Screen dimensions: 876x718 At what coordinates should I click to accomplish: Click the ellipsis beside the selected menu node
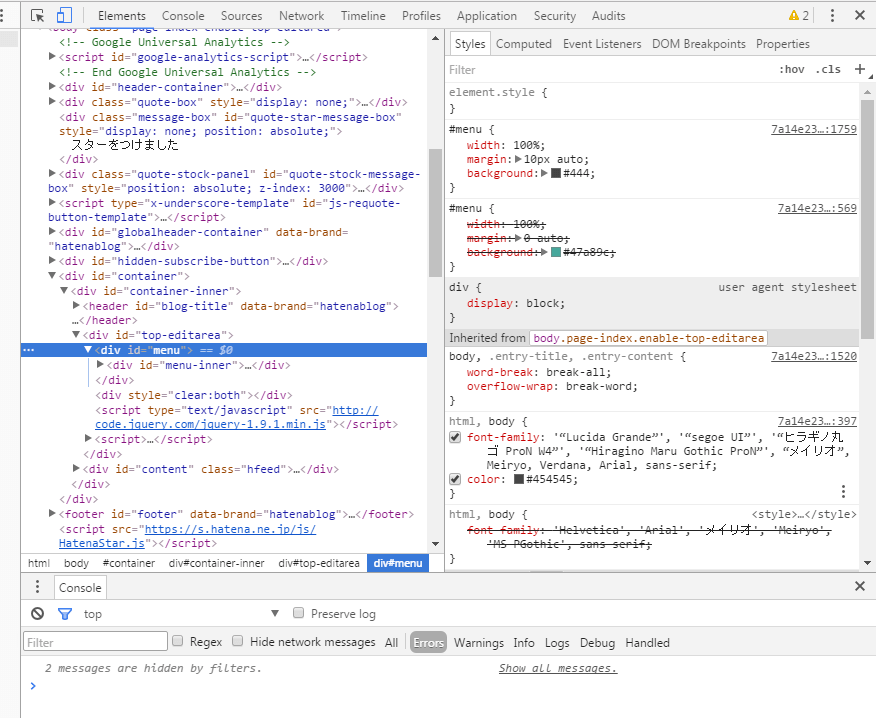point(29,350)
